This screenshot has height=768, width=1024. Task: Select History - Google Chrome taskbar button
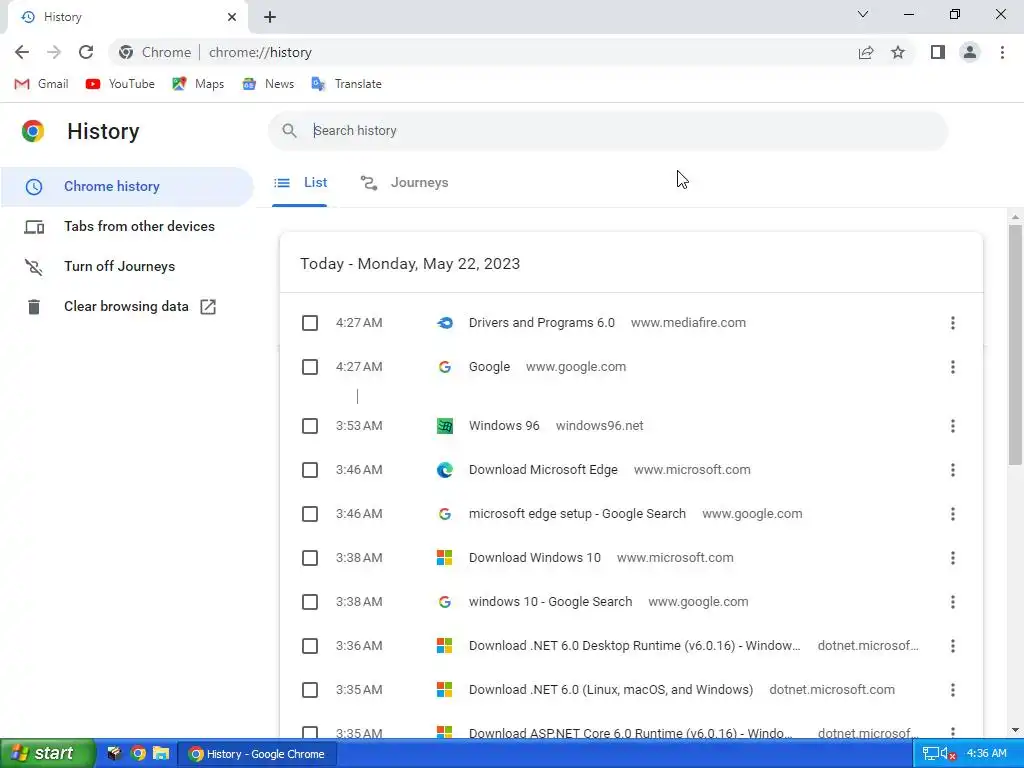coord(257,754)
